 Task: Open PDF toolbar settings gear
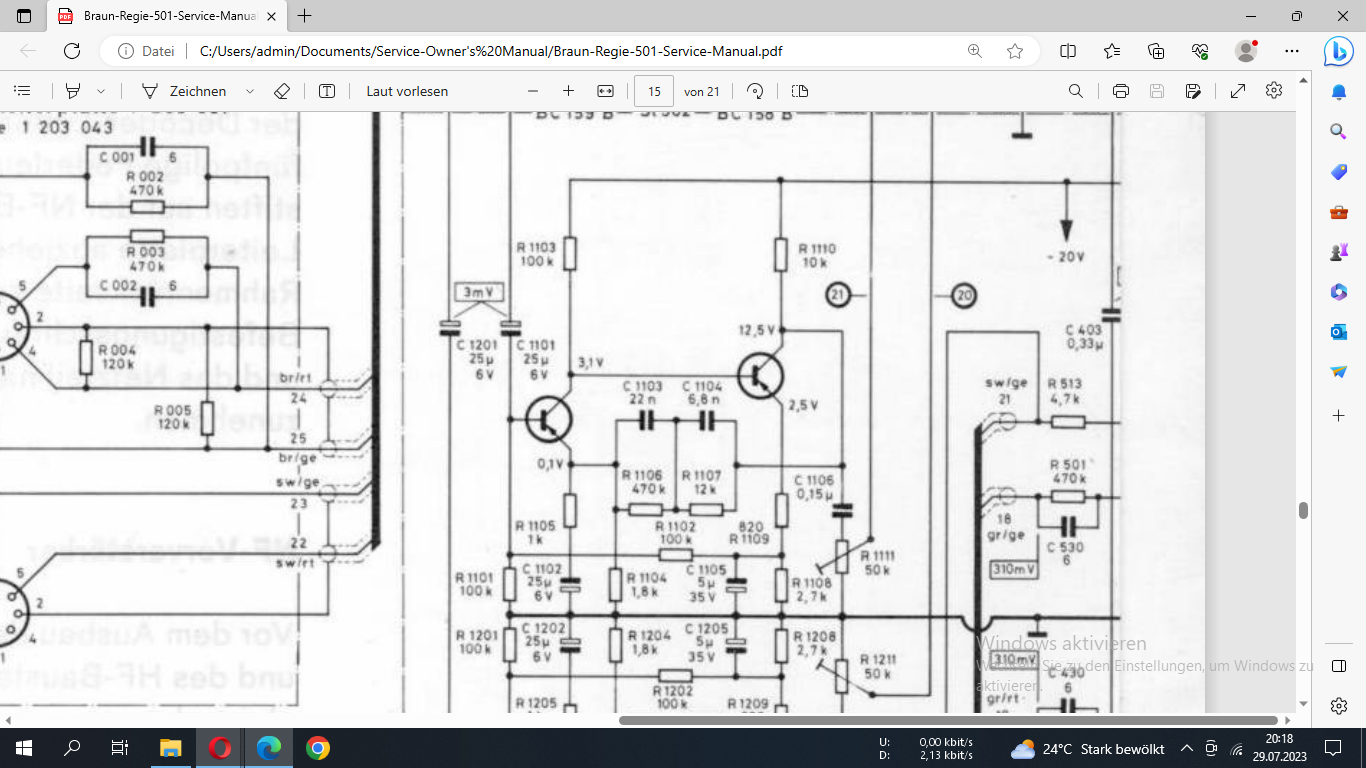click(1274, 91)
